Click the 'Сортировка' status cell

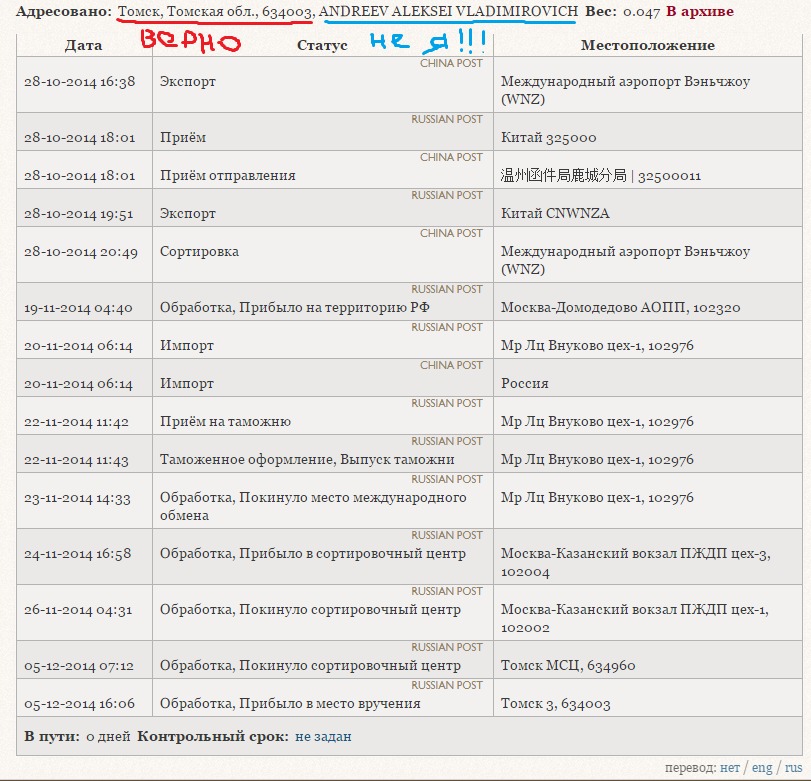[x=199, y=252]
